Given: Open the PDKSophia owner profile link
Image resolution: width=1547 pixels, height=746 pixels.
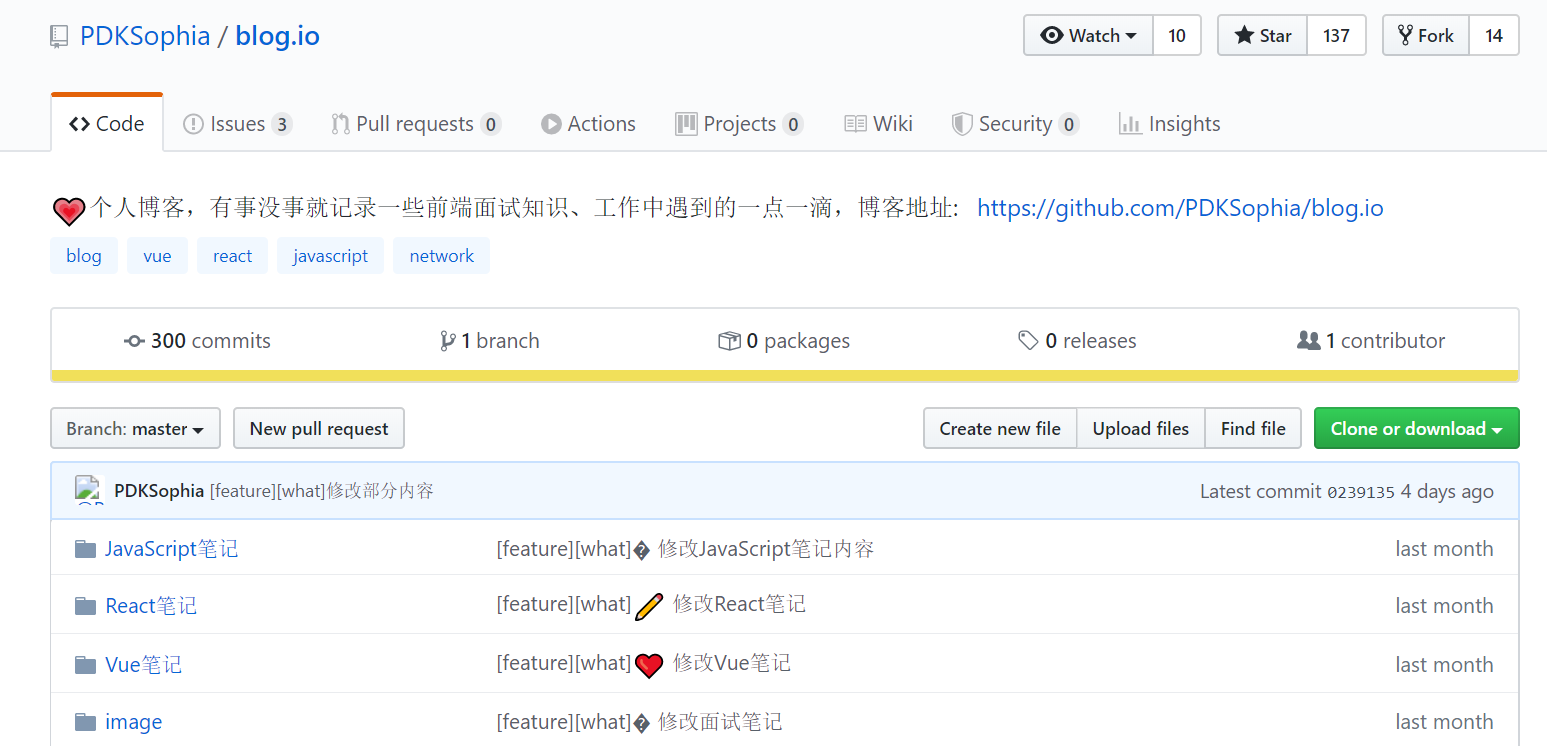Looking at the screenshot, I should pos(145,37).
